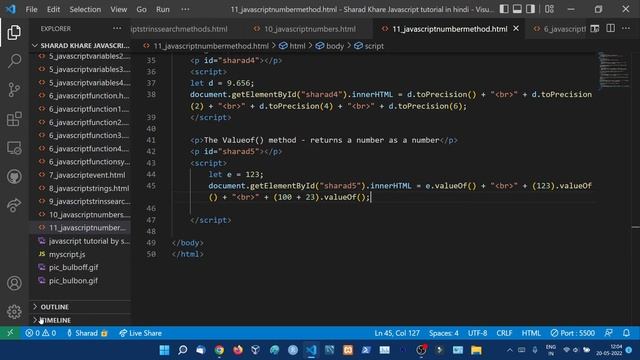Open the Windows Start button
Screen dimensions: 640x360
164,350
